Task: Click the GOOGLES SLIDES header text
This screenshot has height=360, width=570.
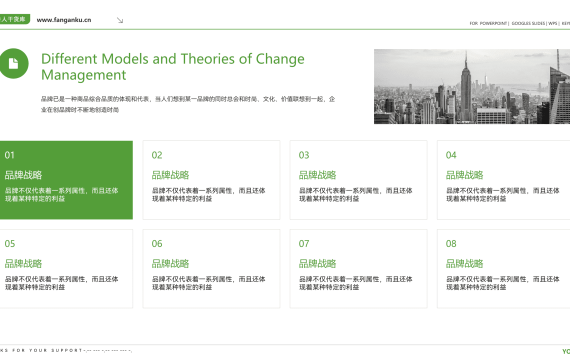Action: pos(528,23)
